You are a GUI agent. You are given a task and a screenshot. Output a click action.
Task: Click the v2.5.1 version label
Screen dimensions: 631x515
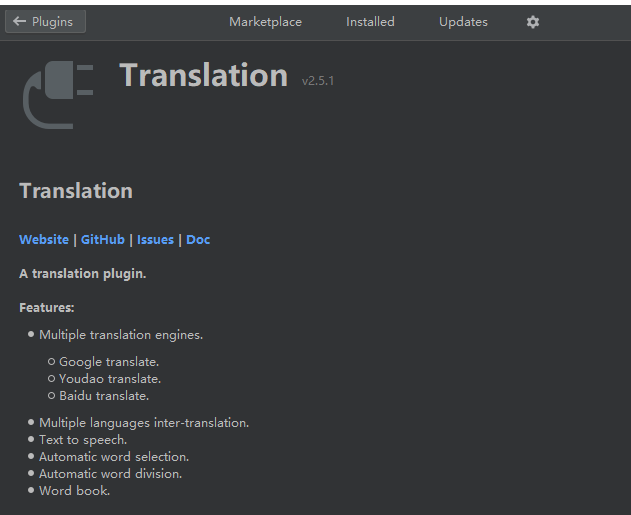(318, 81)
